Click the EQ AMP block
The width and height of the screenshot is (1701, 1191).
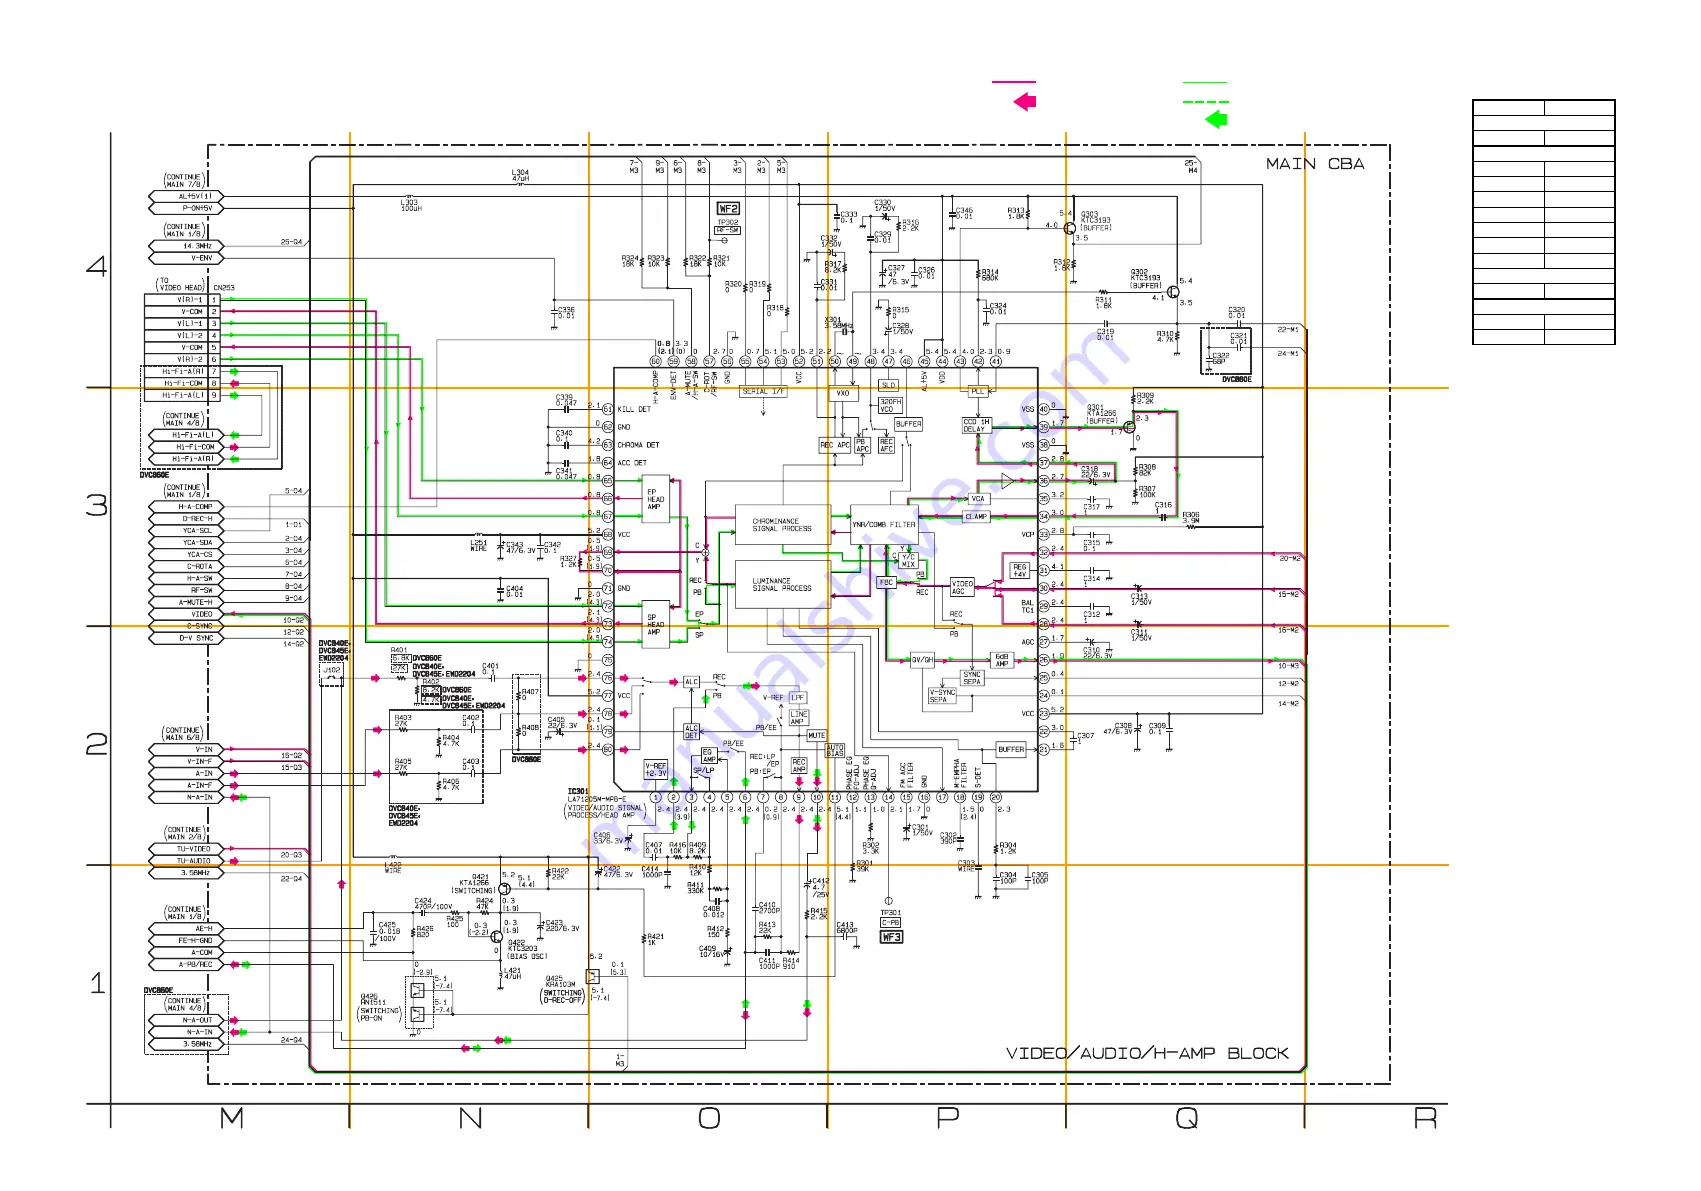tap(709, 755)
